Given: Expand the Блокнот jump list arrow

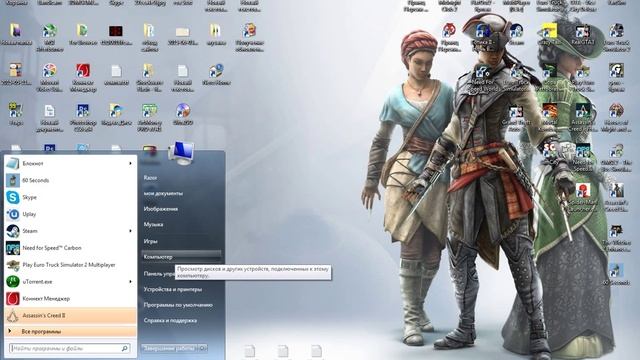Looking at the screenshot, I should 131,163.
